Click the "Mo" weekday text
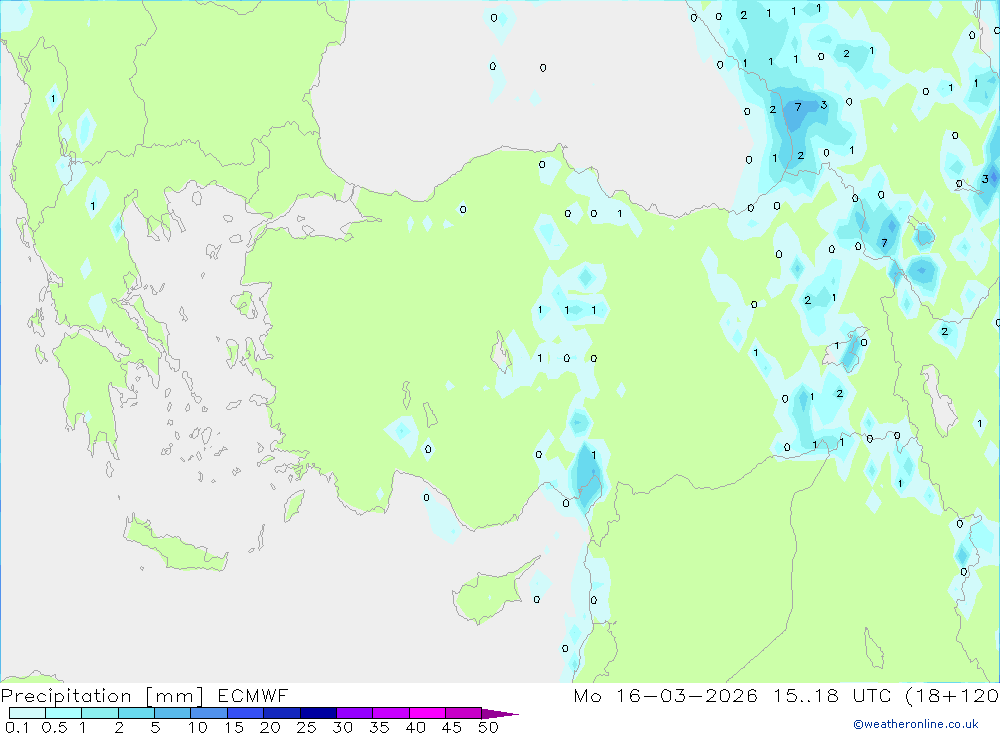 pyautogui.click(x=587, y=695)
